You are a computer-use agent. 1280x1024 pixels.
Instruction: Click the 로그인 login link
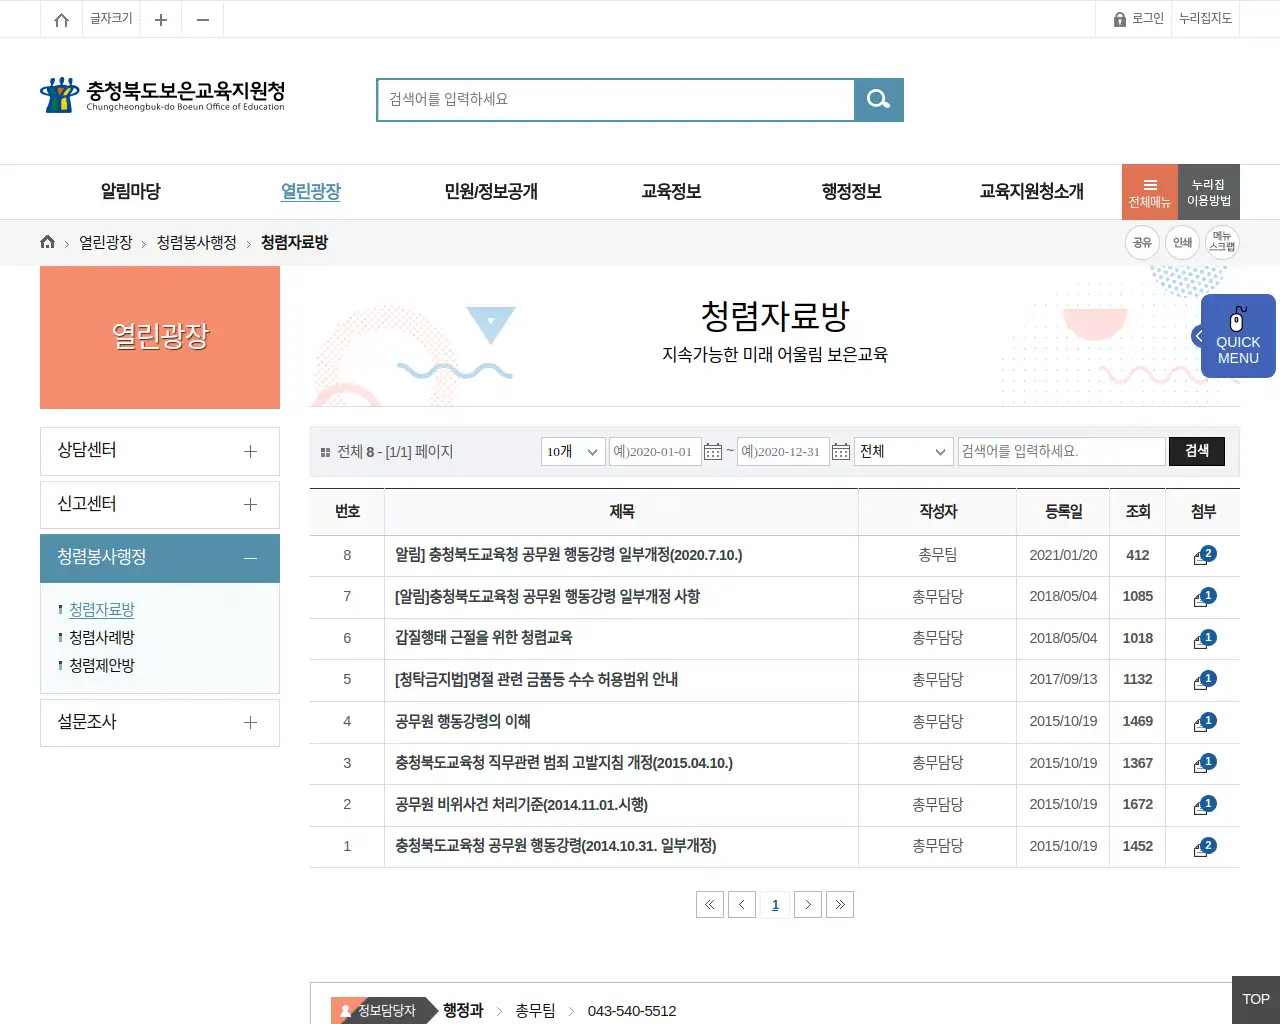(1138, 19)
